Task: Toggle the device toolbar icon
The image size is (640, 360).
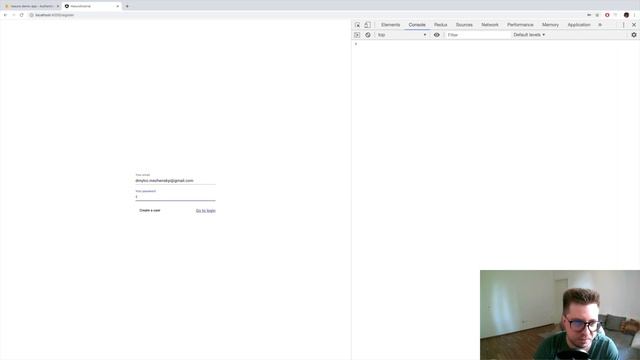Action: click(367, 25)
